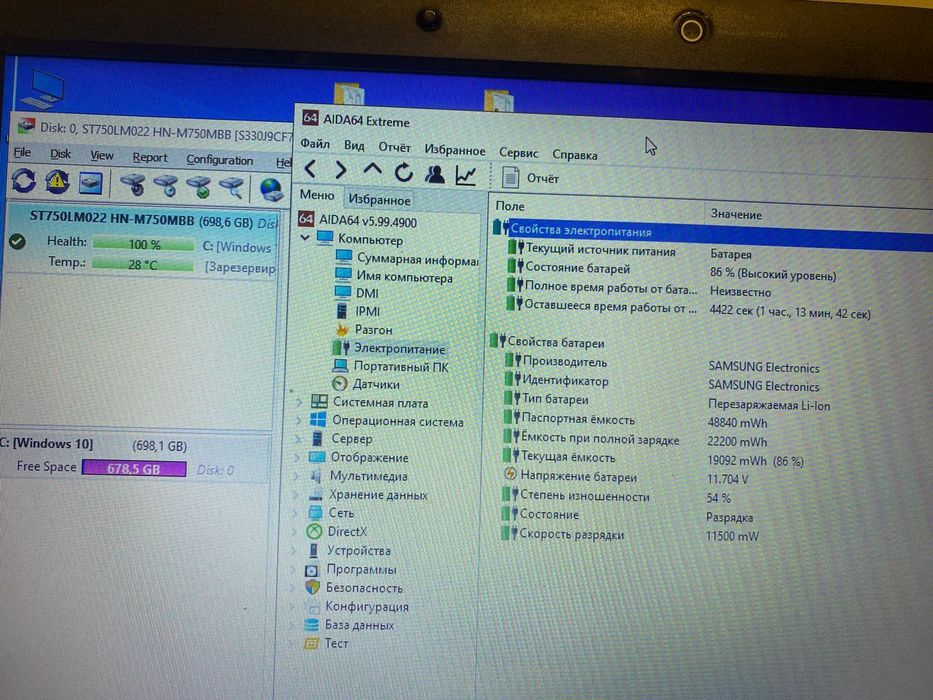Click the disk test icon with green check
Image resolution: width=933 pixels, height=700 pixels.
199,187
